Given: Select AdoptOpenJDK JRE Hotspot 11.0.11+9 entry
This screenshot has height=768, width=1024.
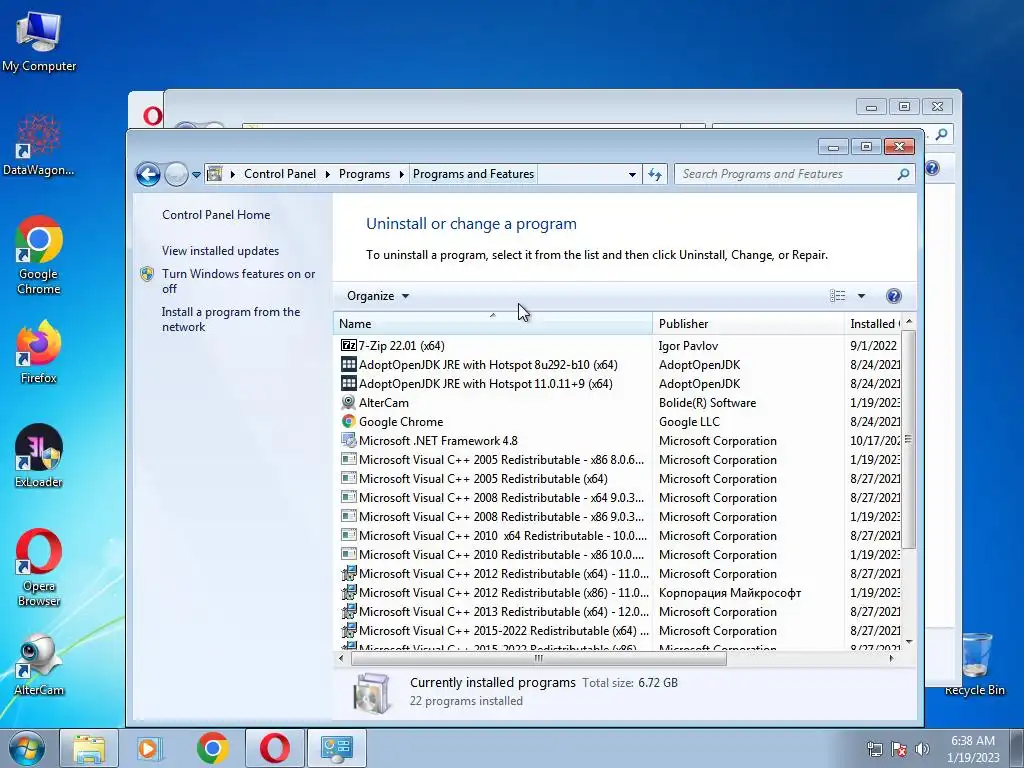Looking at the screenshot, I should pyautogui.click(x=619, y=383).
